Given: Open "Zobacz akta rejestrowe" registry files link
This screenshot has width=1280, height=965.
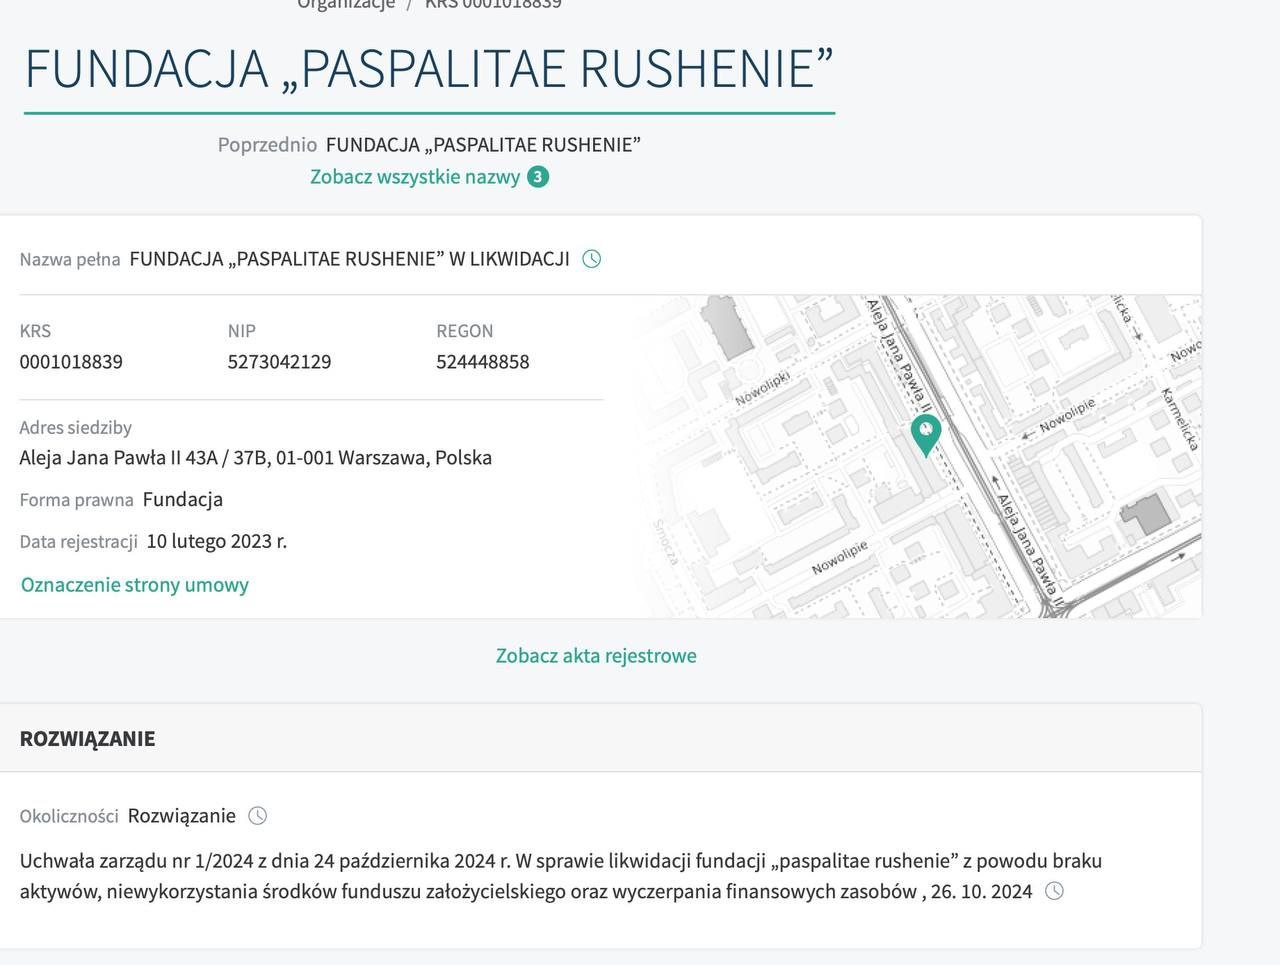Looking at the screenshot, I should click(596, 656).
